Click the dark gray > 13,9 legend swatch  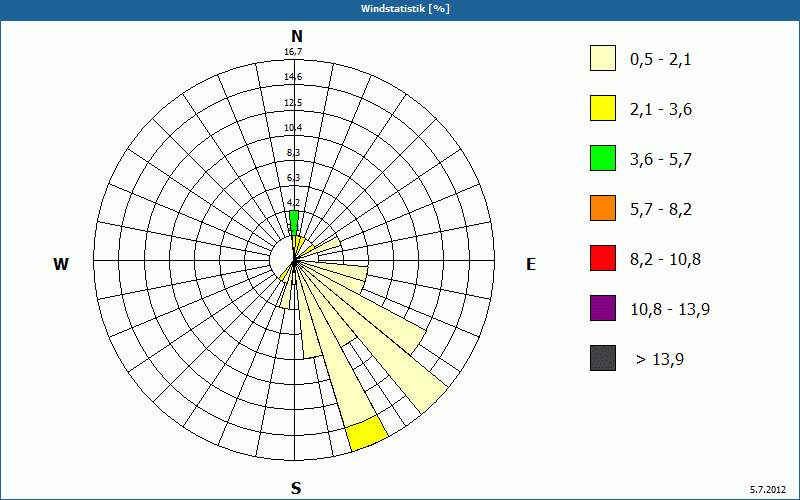(603, 358)
